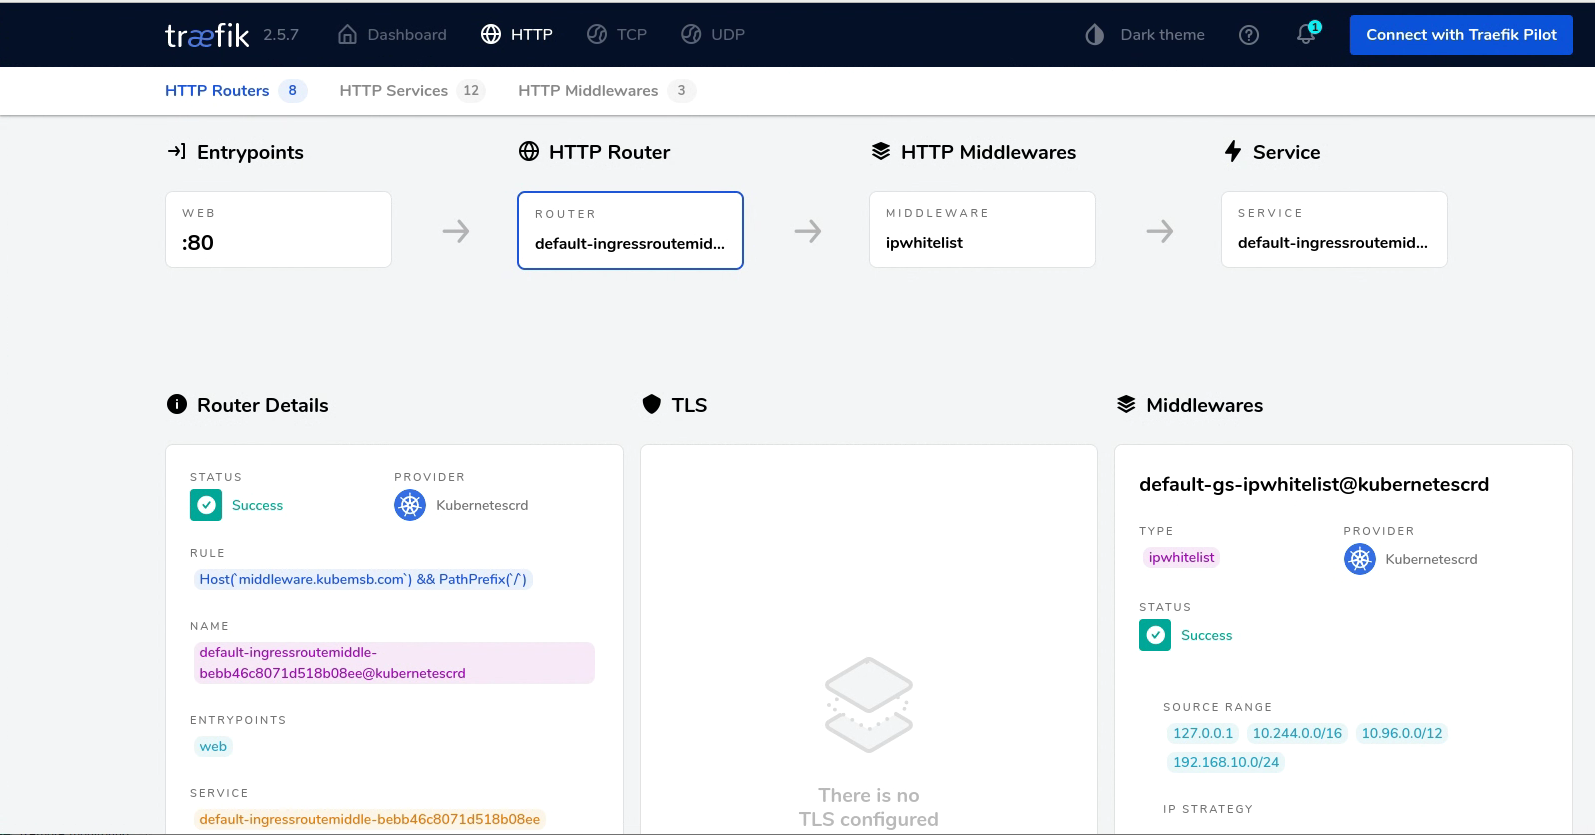Viewport: 1595px width, 835px height.
Task: Click the Dashboard home icon
Action: point(347,35)
